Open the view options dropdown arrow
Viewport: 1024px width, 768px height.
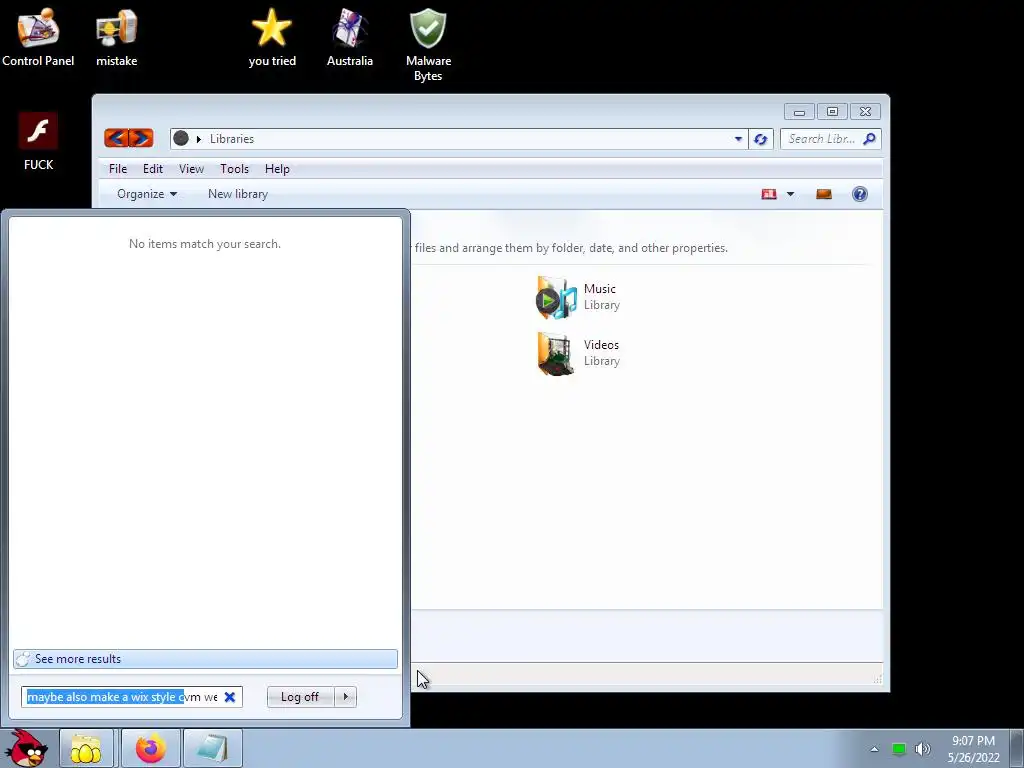tap(790, 194)
